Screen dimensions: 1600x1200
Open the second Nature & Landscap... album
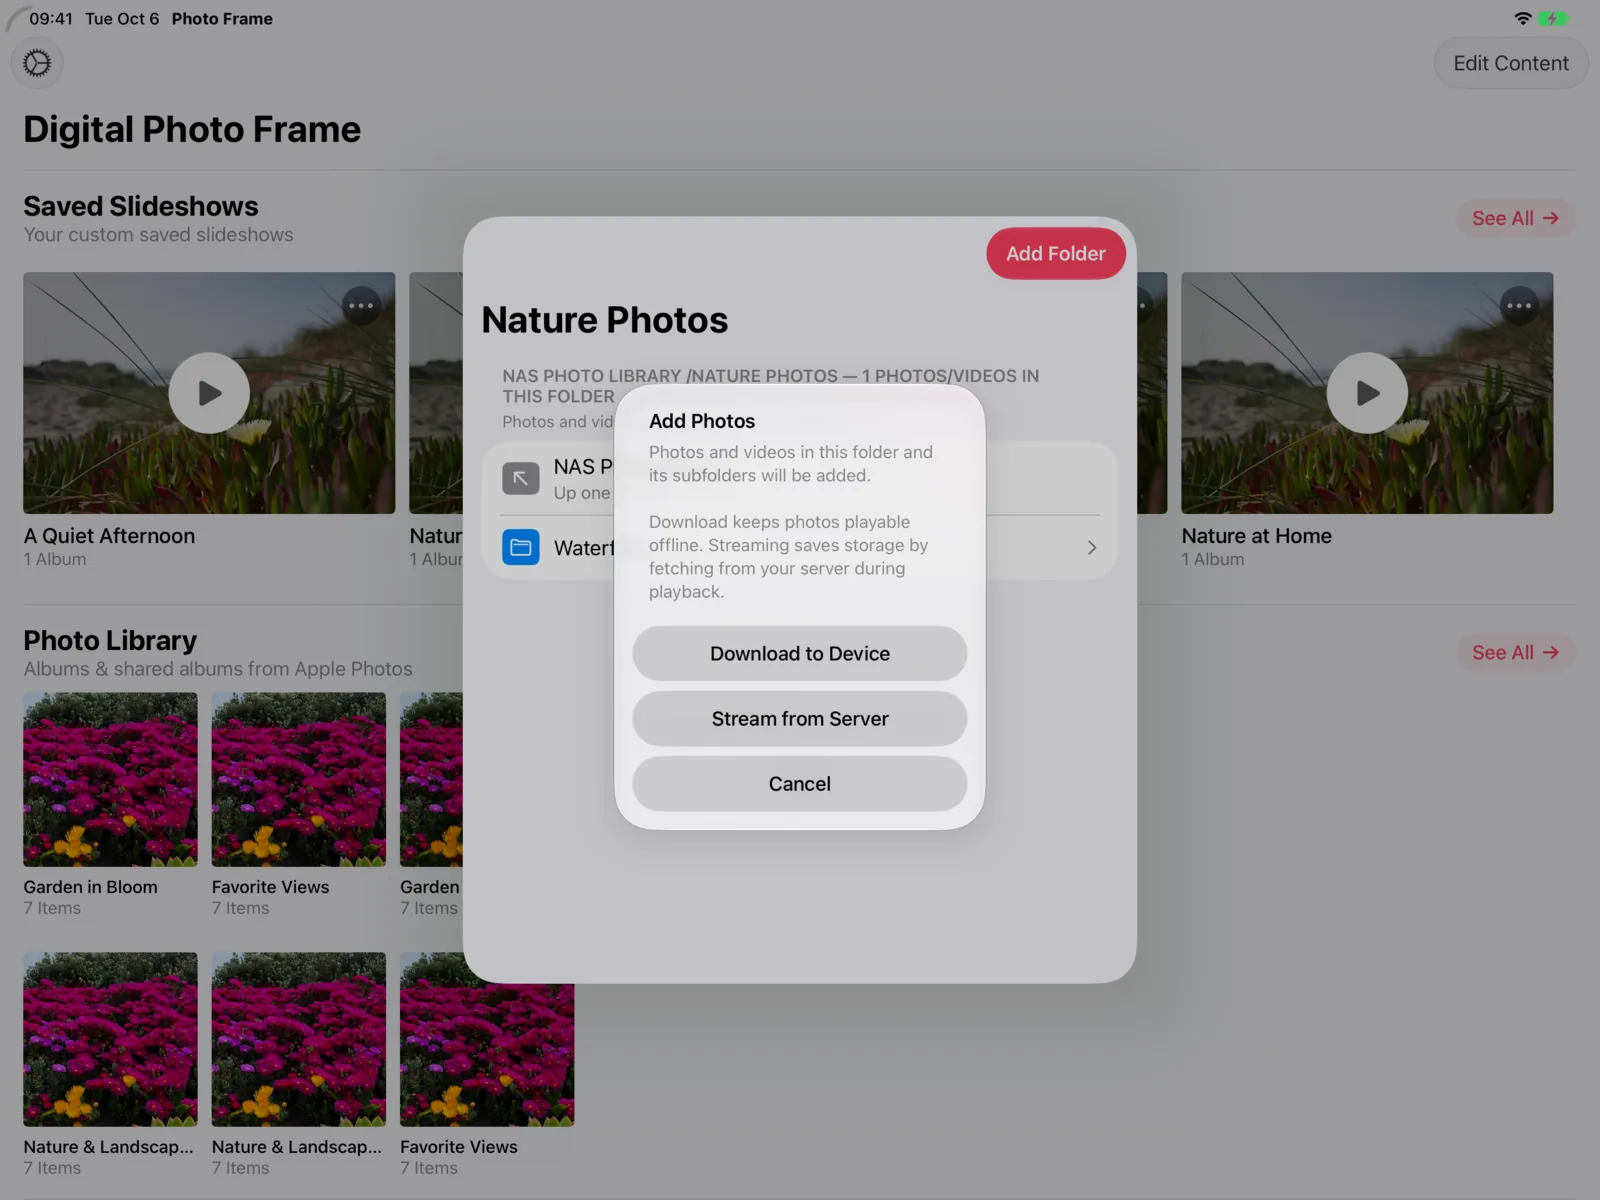click(x=298, y=1040)
